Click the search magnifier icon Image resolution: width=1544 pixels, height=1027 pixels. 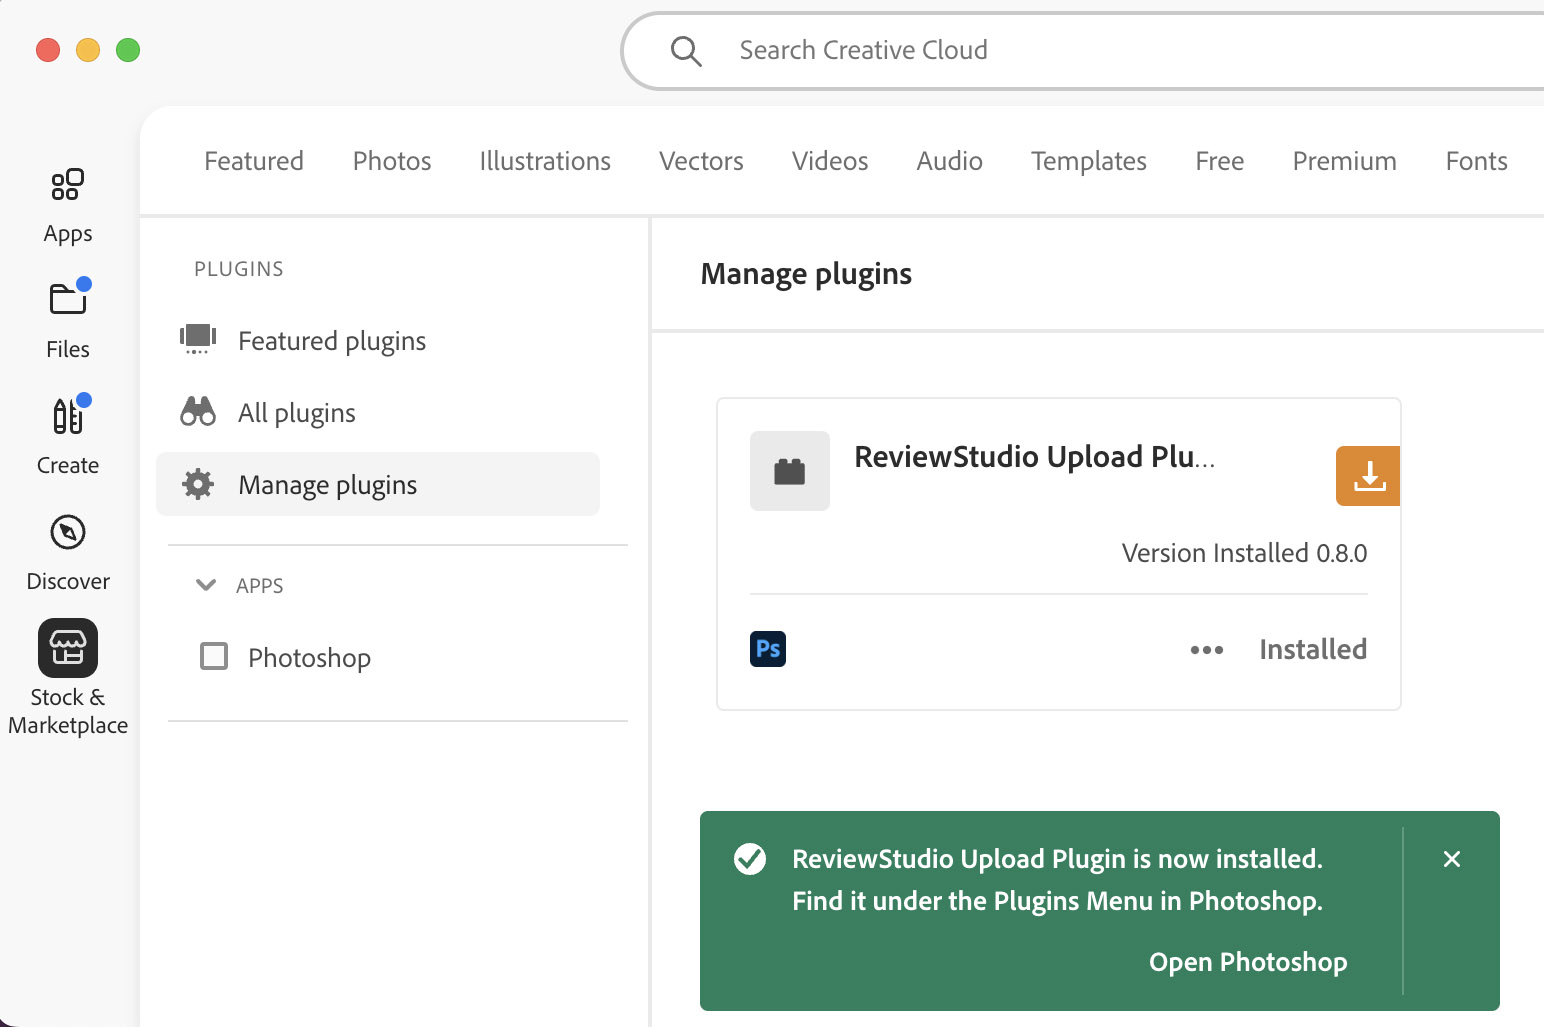pos(686,51)
